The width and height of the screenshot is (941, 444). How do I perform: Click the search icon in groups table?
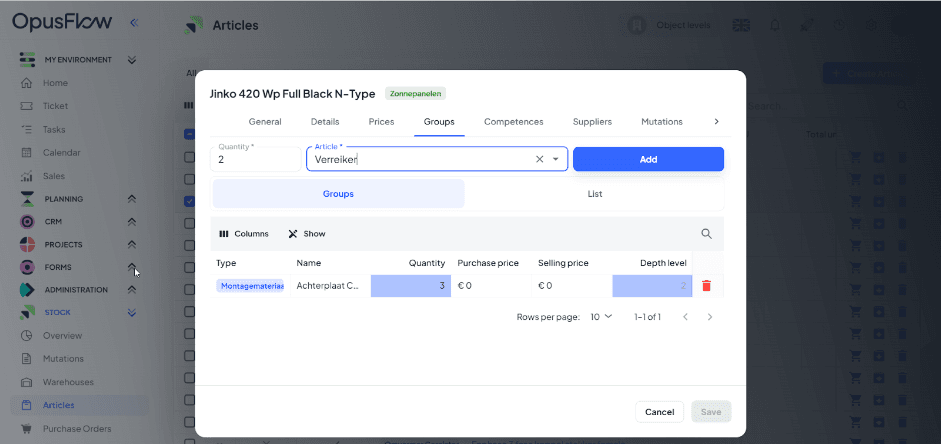[706, 234]
